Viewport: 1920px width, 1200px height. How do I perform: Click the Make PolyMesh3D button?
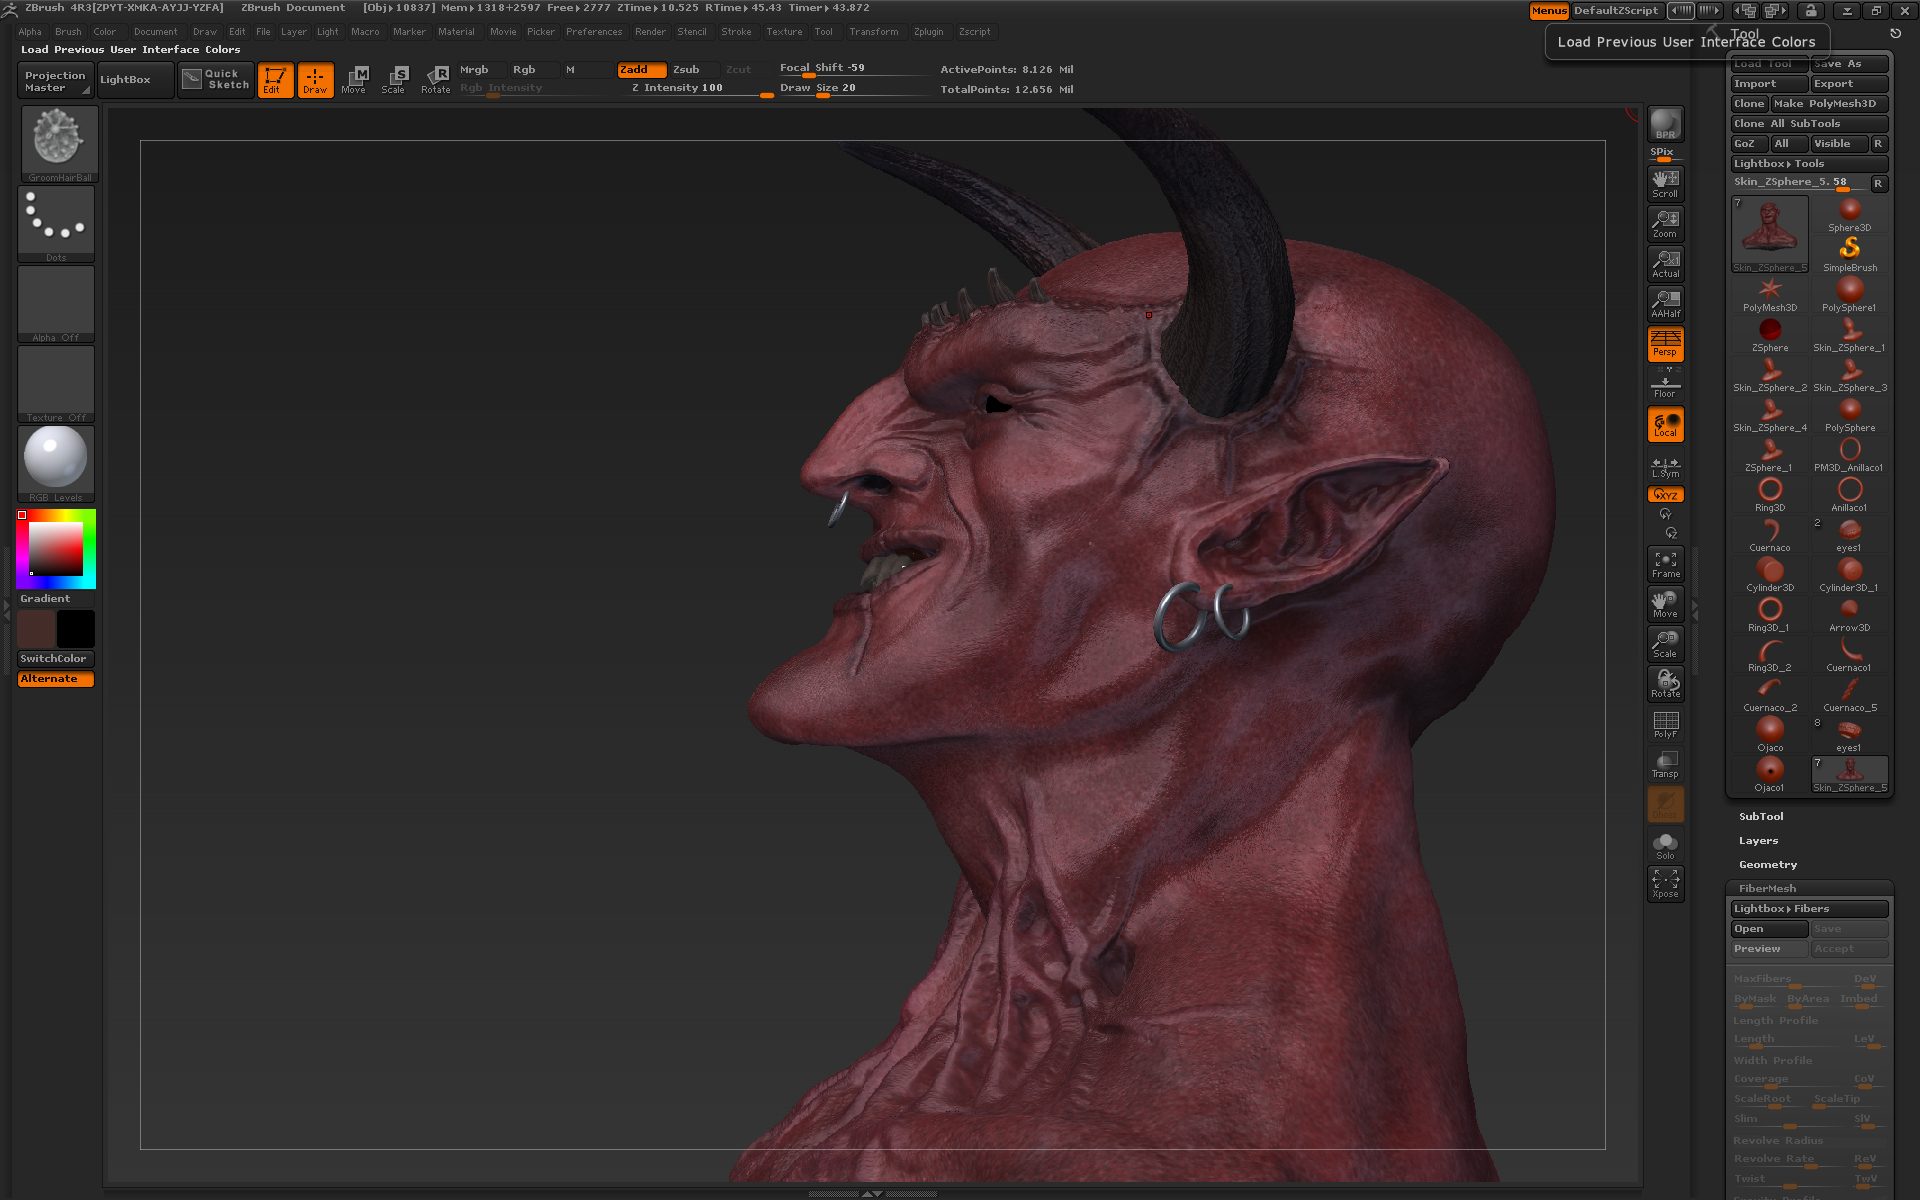click(x=1828, y=103)
